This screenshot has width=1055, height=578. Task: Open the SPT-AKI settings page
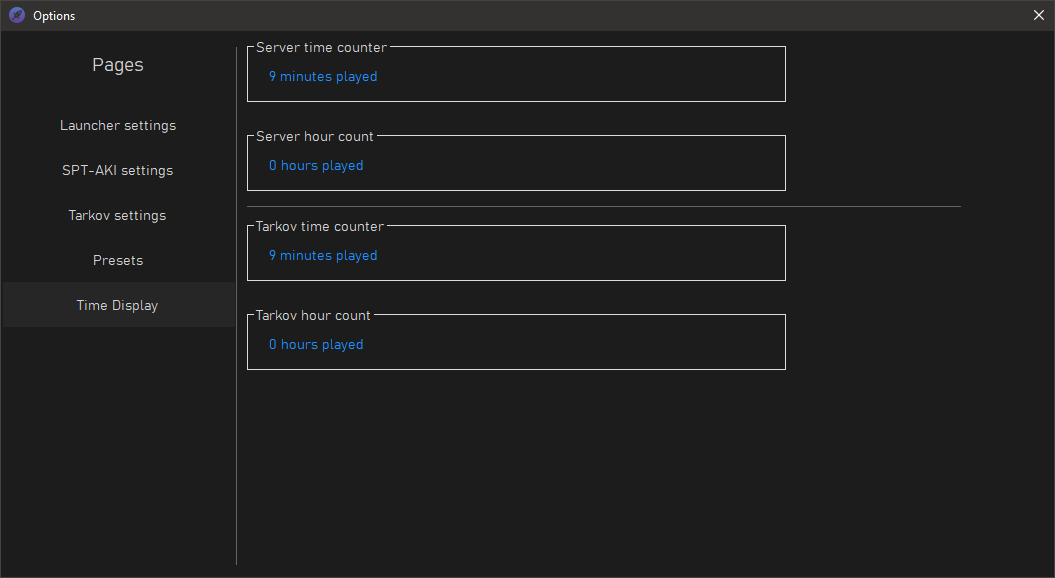tap(118, 170)
